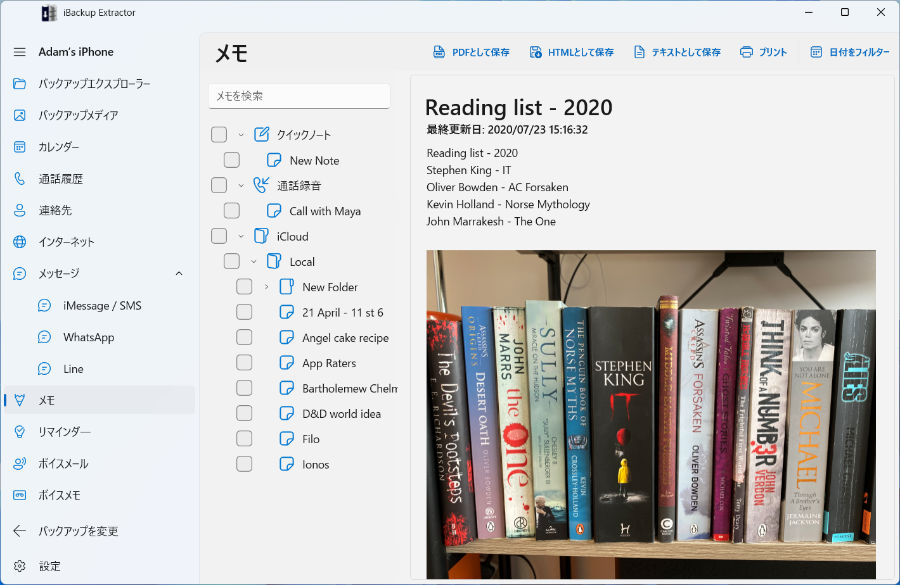Click the HTML save icon
The width and height of the screenshot is (900, 585).
click(536, 52)
